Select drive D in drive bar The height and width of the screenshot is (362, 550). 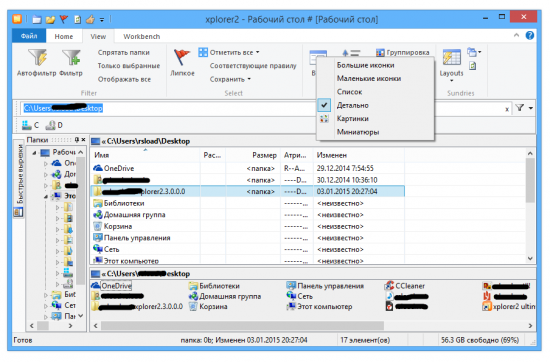[x=54, y=125]
